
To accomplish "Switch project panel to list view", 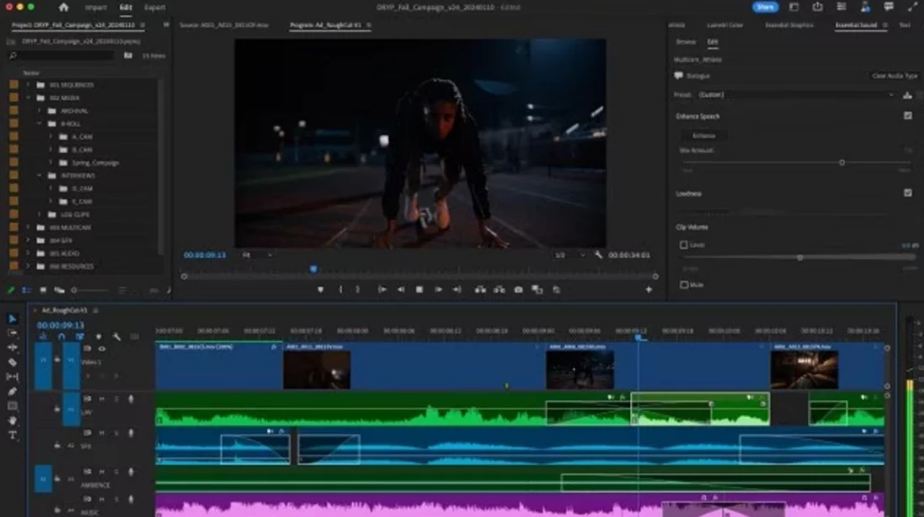I will click(27, 290).
